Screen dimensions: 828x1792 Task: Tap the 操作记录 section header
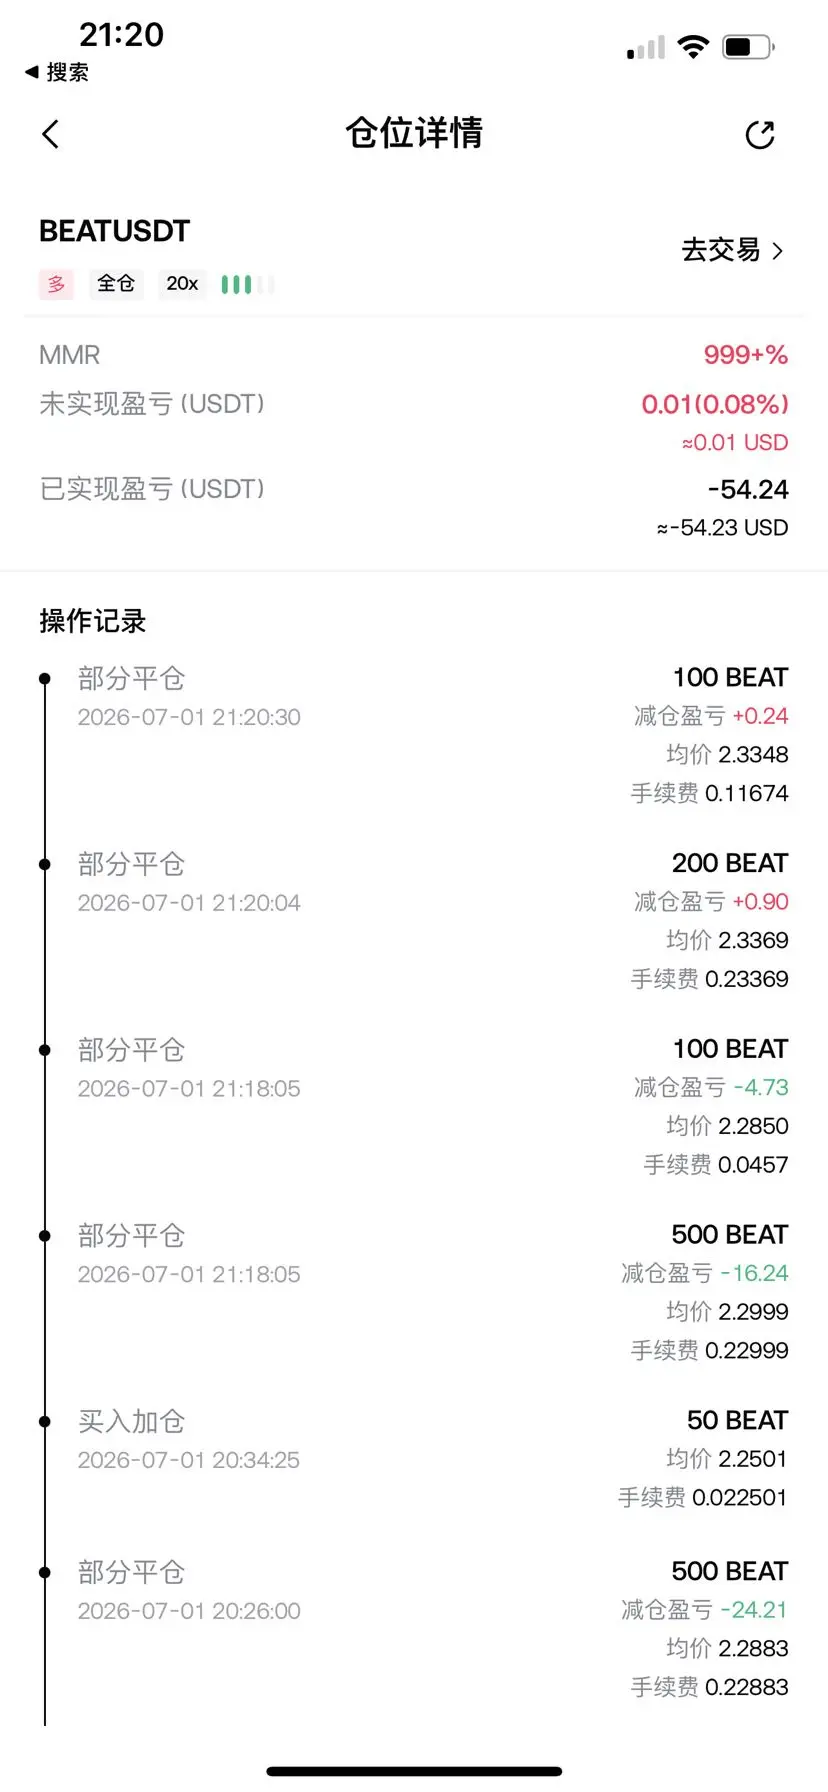coord(93,621)
